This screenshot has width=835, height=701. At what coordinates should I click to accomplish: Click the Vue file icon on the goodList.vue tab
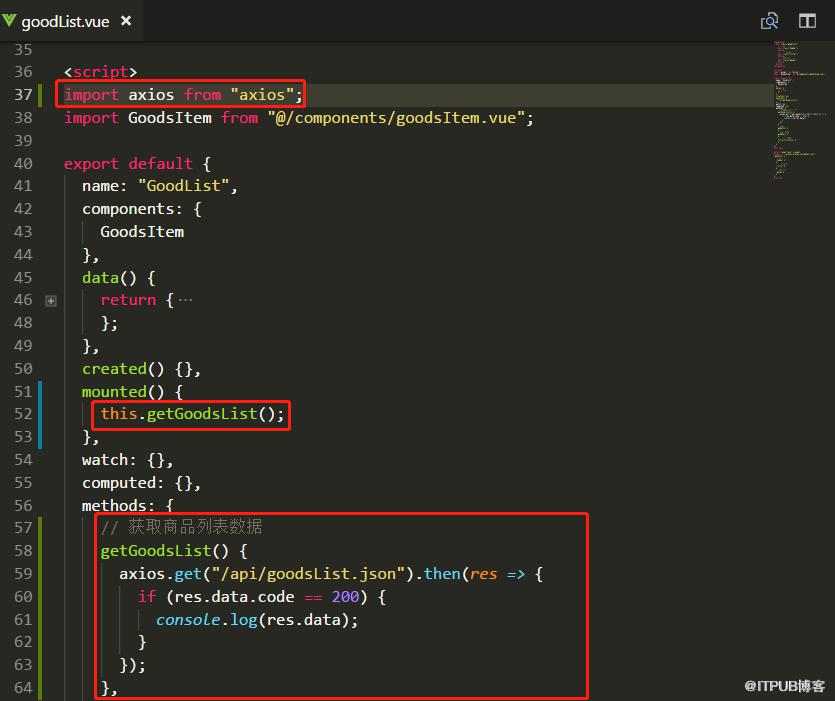(9, 21)
